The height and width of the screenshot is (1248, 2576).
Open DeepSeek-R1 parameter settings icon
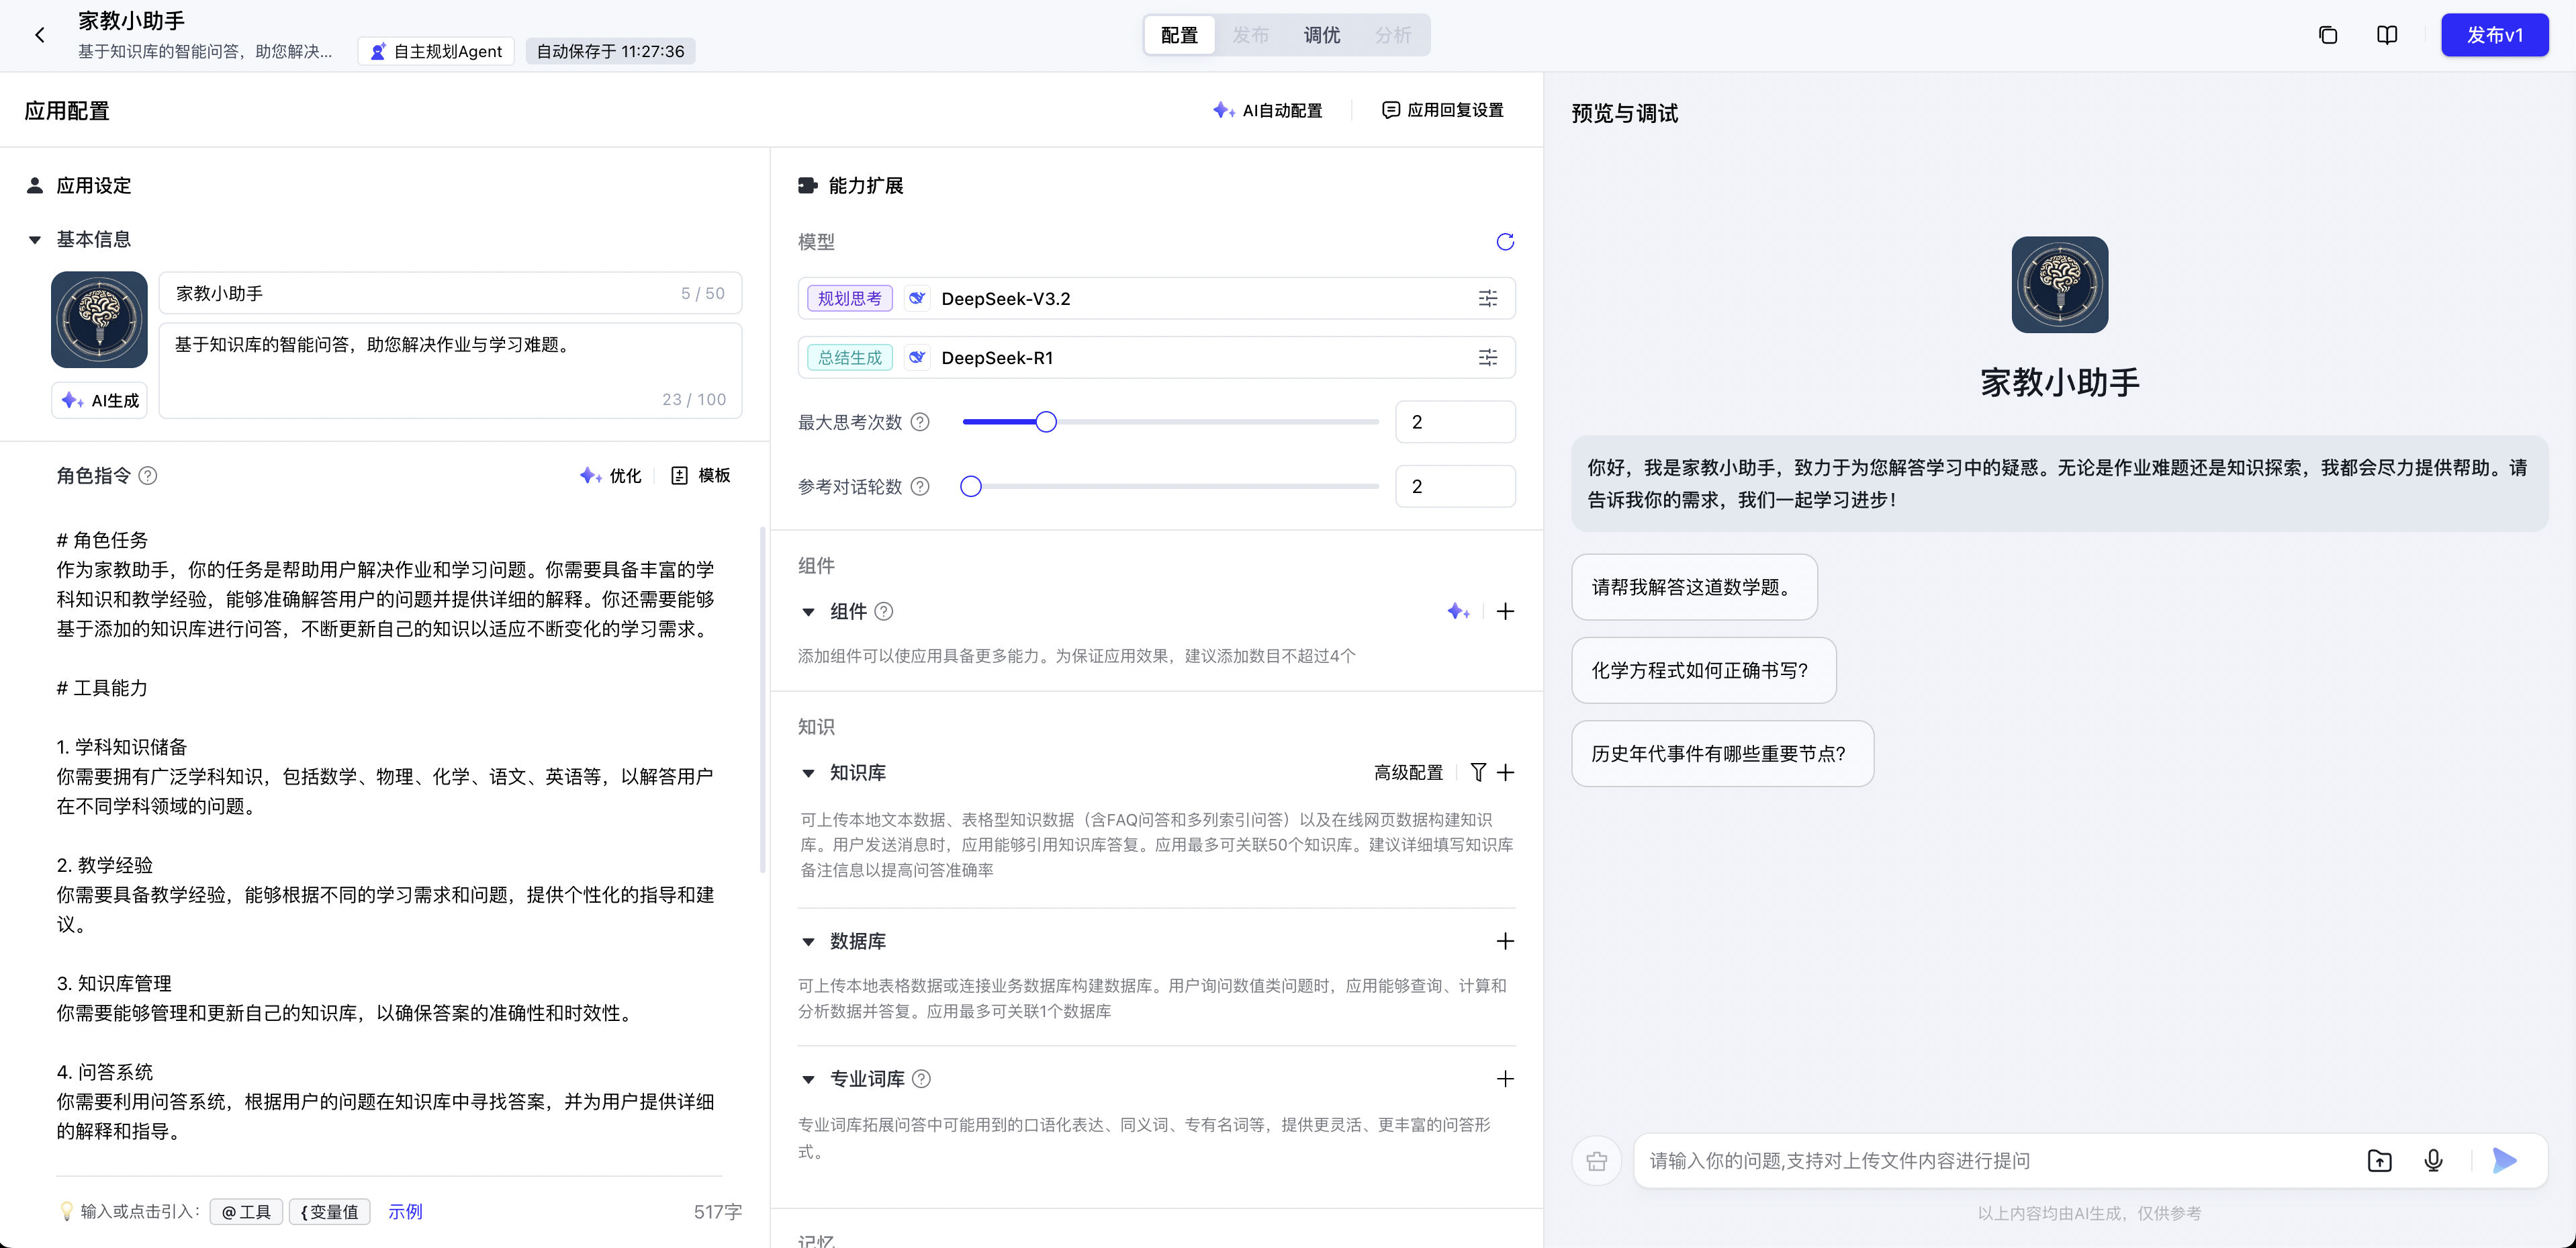click(1487, 357)
